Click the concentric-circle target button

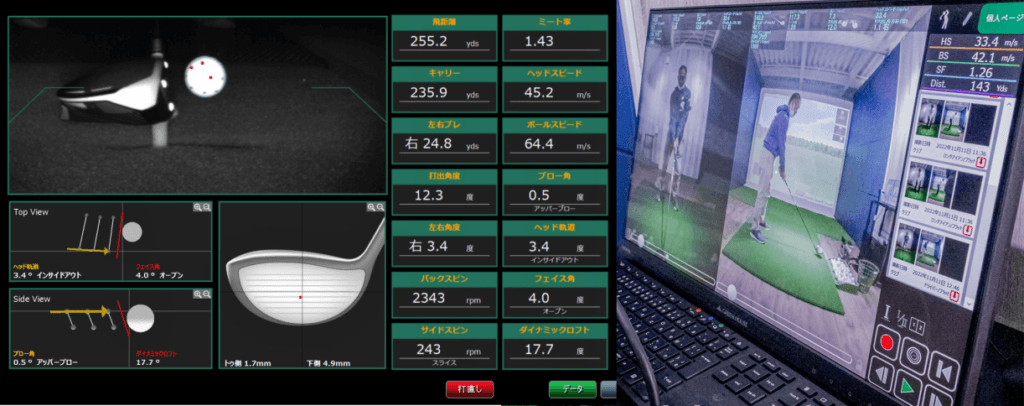click(912, 357)
